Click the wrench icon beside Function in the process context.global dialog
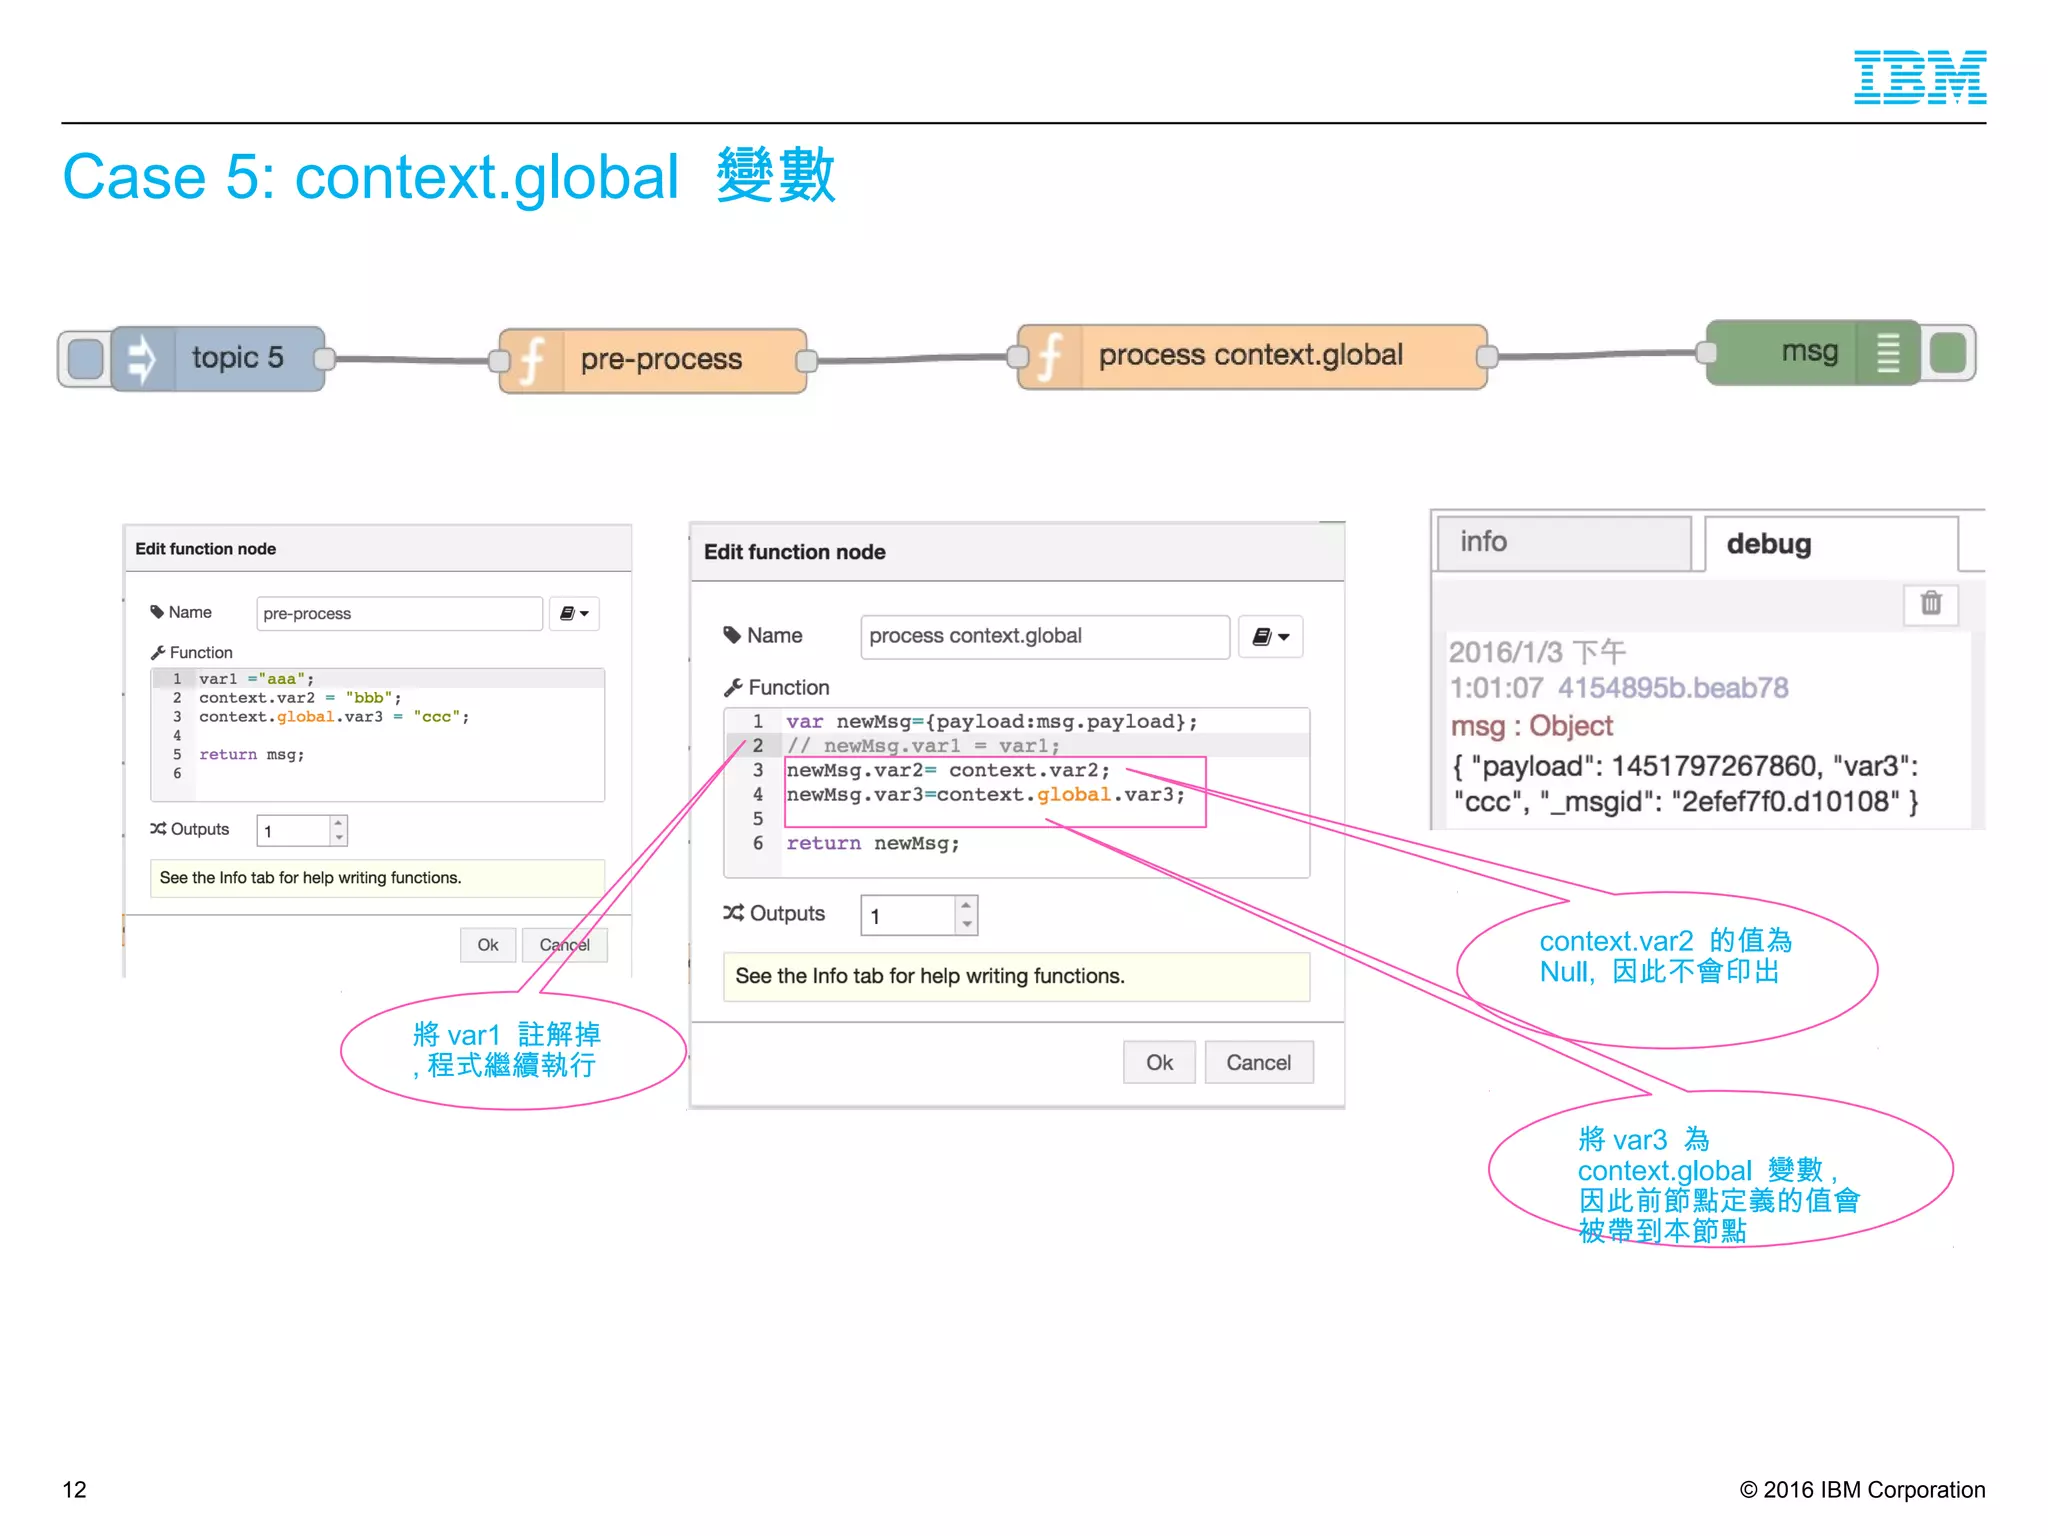Viewport: 2048px width, 1536px height. click(733, 687)
